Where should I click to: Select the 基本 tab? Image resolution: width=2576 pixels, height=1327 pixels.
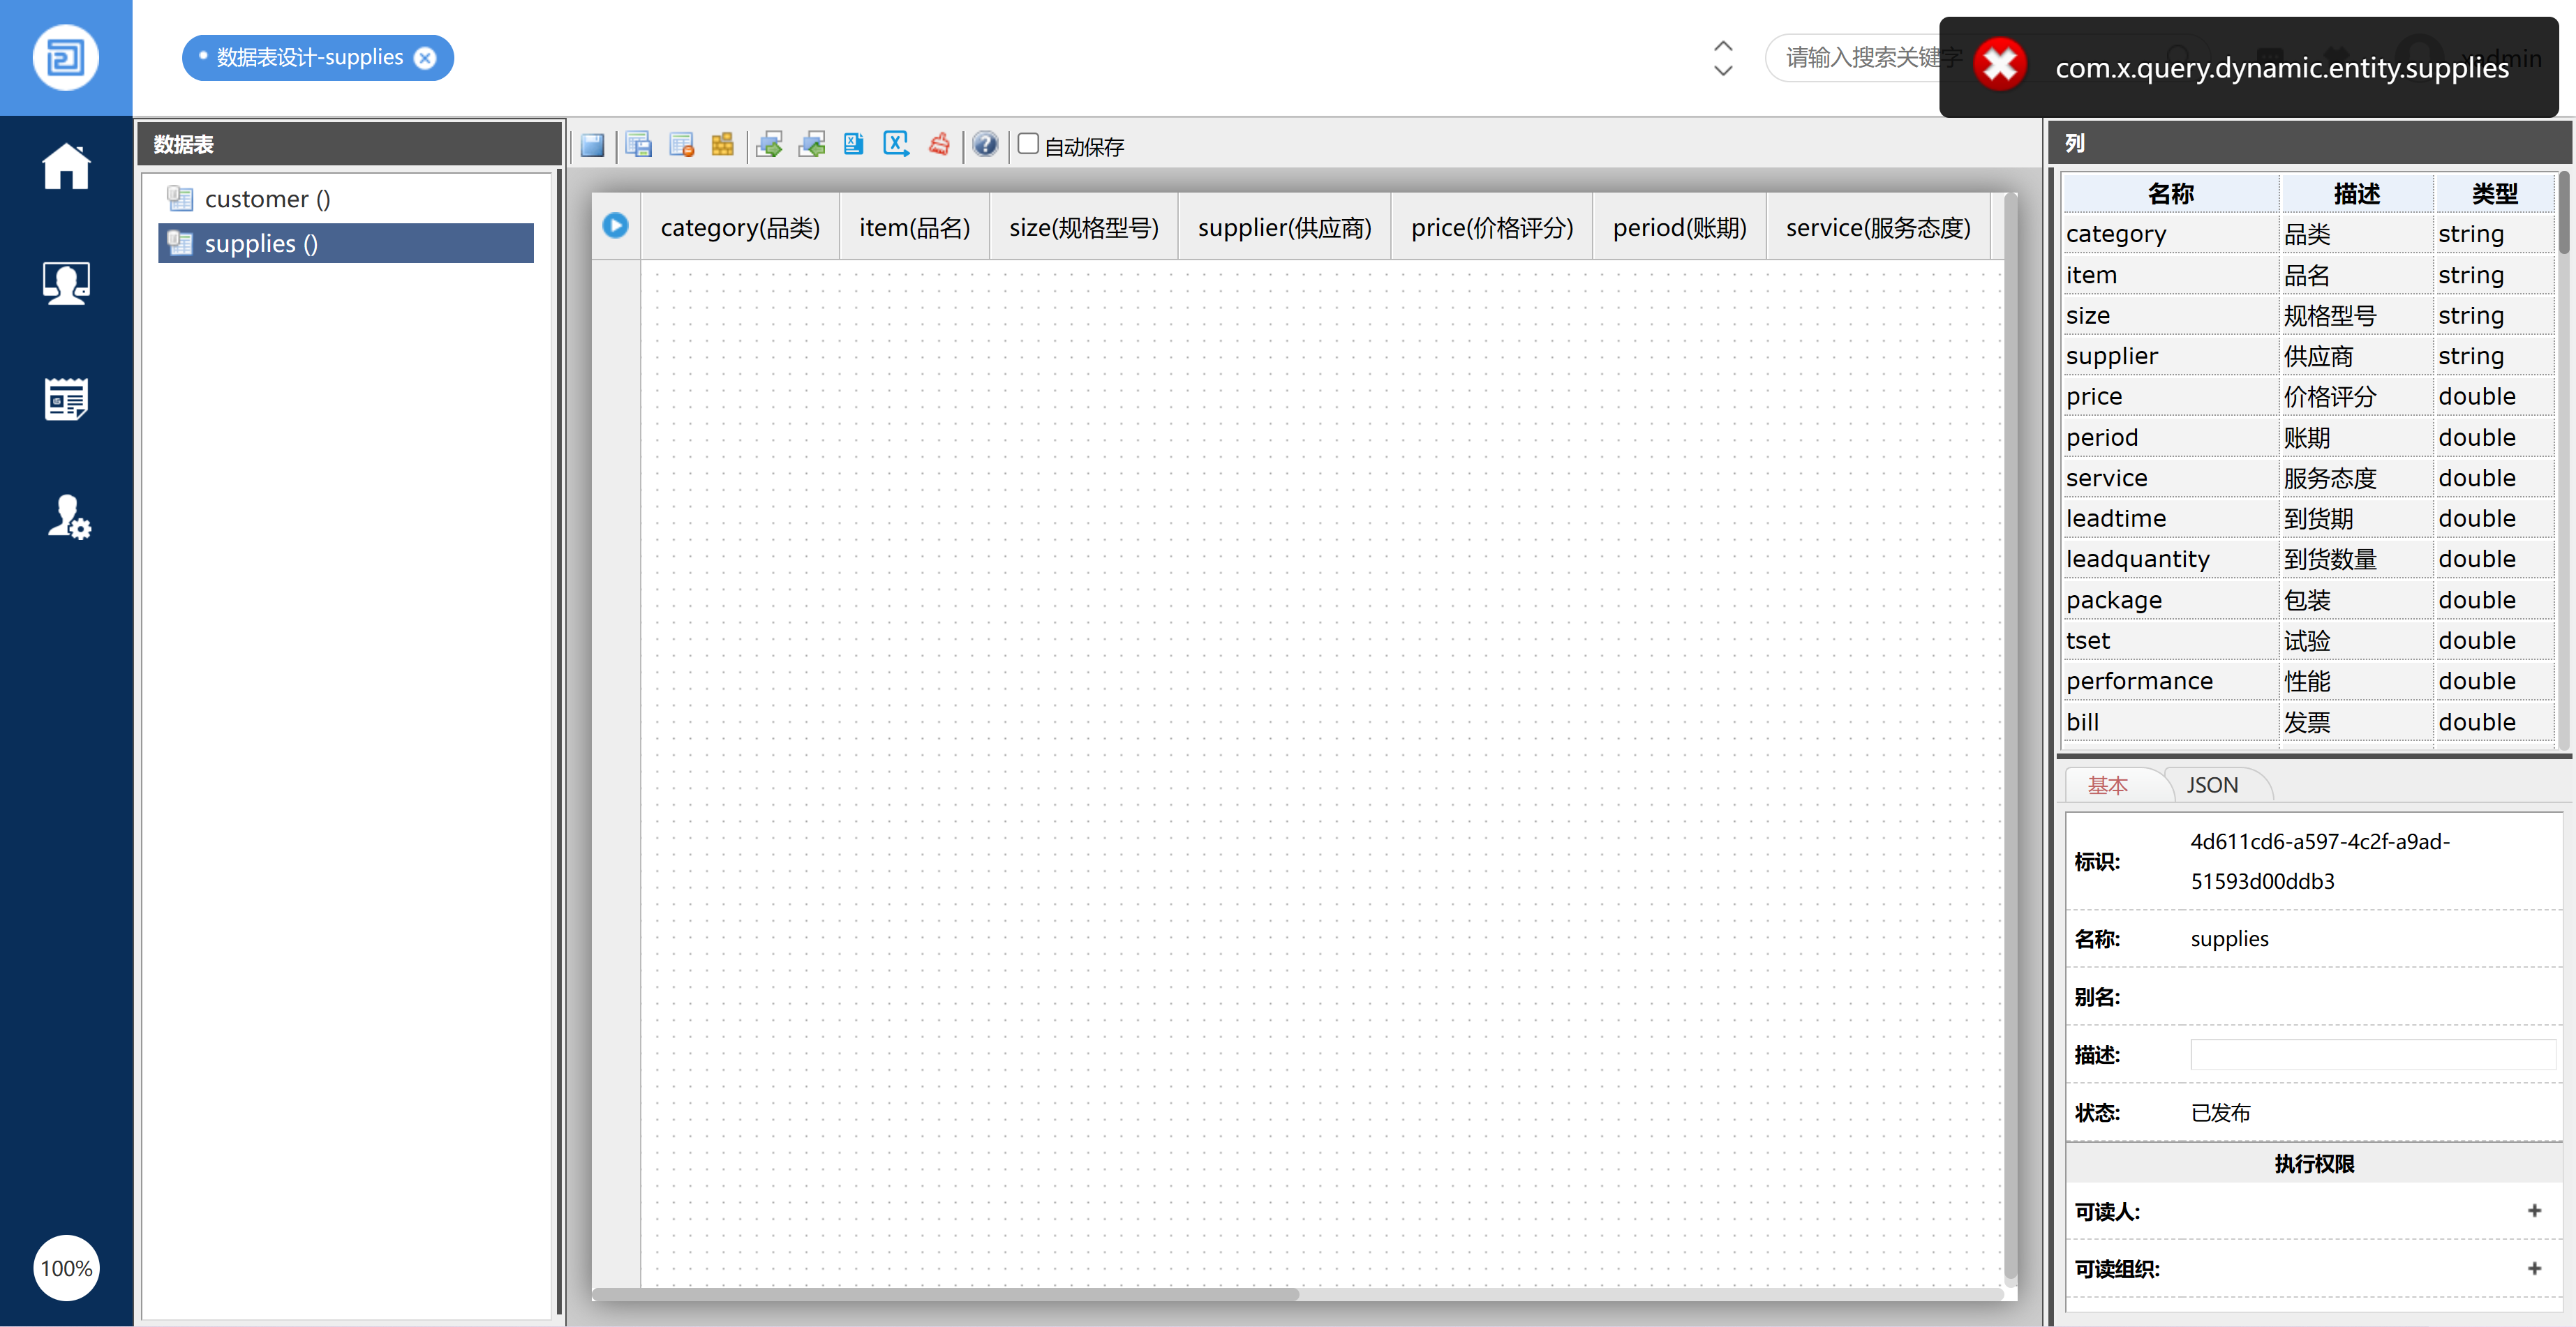click(2108, 785)
